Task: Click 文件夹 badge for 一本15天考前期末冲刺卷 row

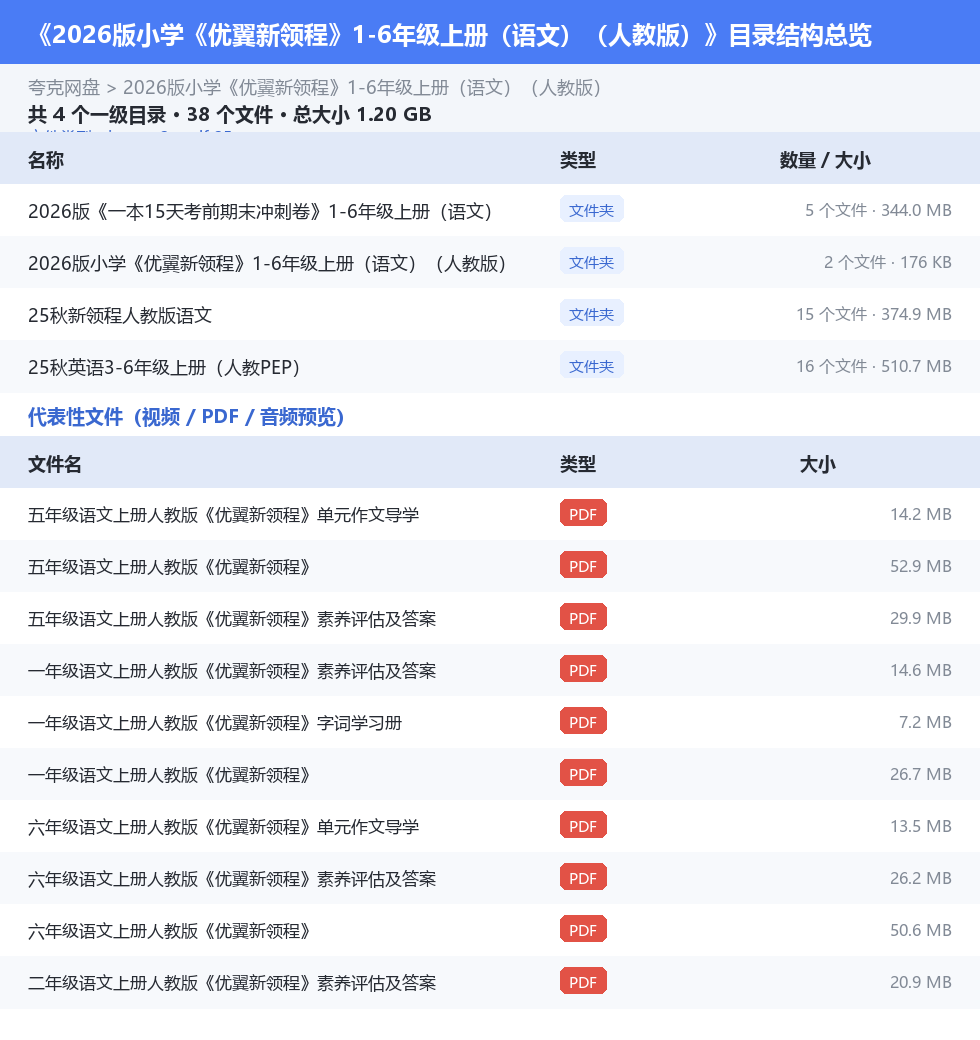Action: 591,210
